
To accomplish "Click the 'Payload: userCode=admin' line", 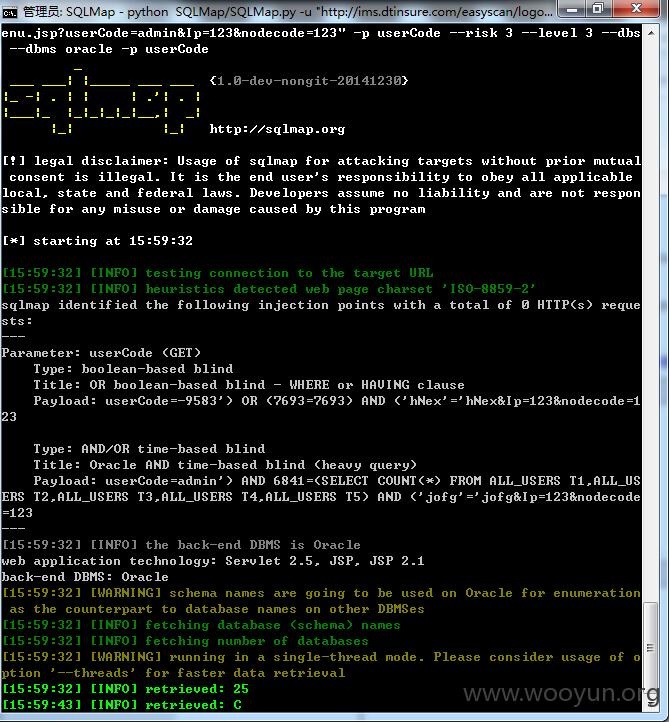I will (321, 497).
